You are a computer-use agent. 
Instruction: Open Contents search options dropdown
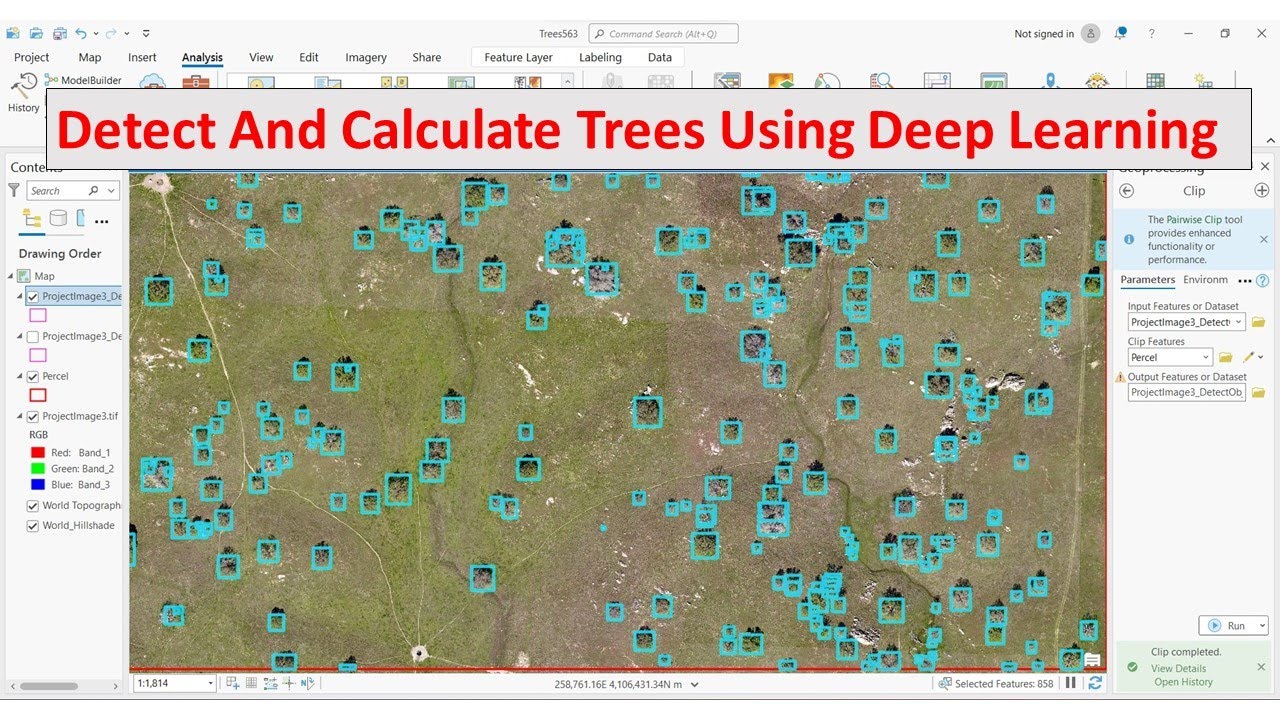(110, 190)
